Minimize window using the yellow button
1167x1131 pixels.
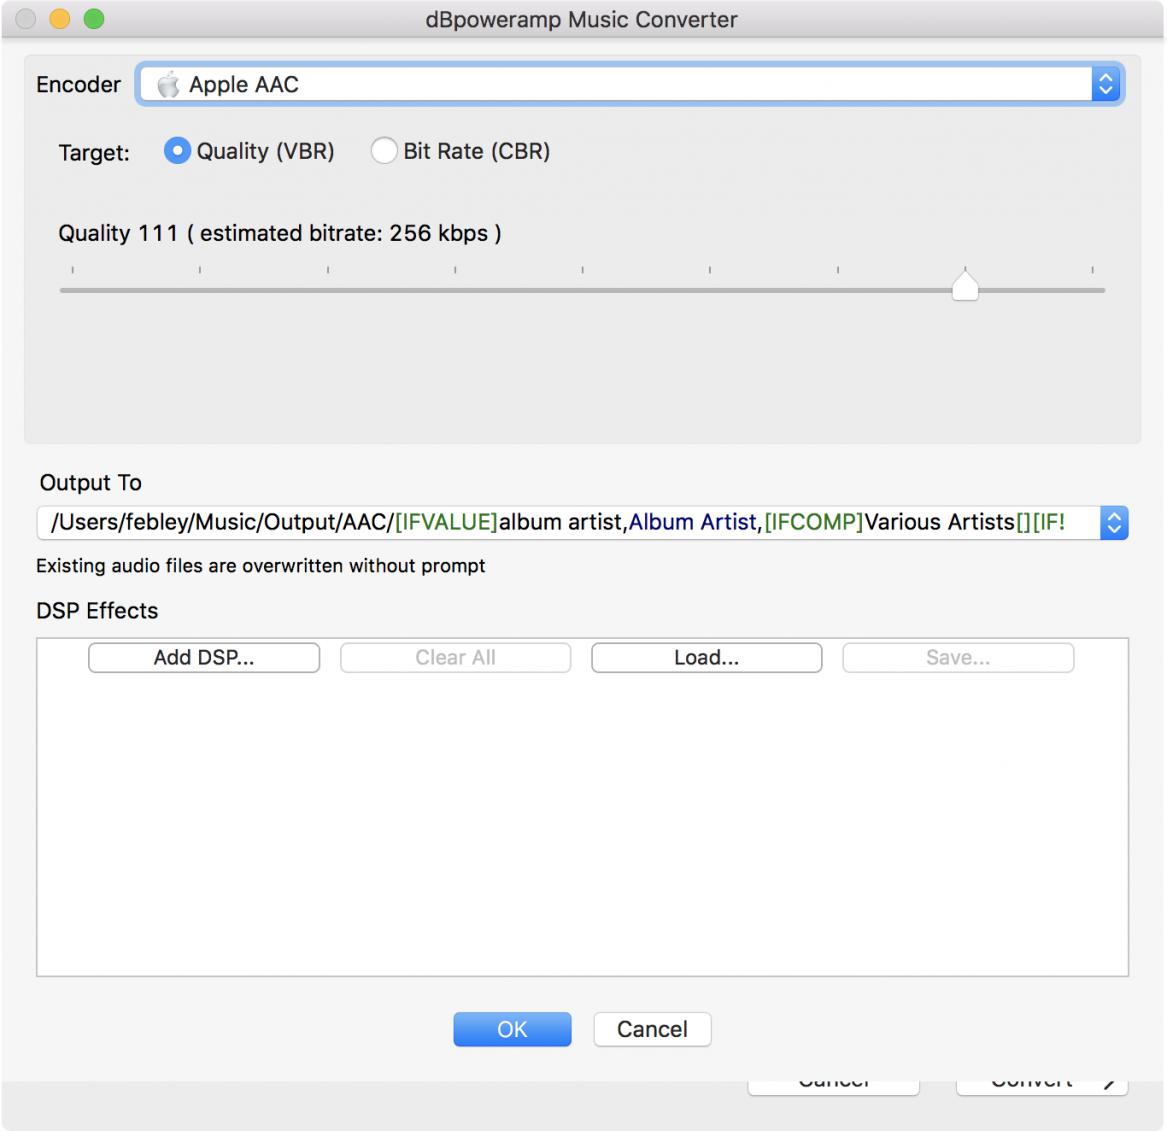click(x=60, y=19)
